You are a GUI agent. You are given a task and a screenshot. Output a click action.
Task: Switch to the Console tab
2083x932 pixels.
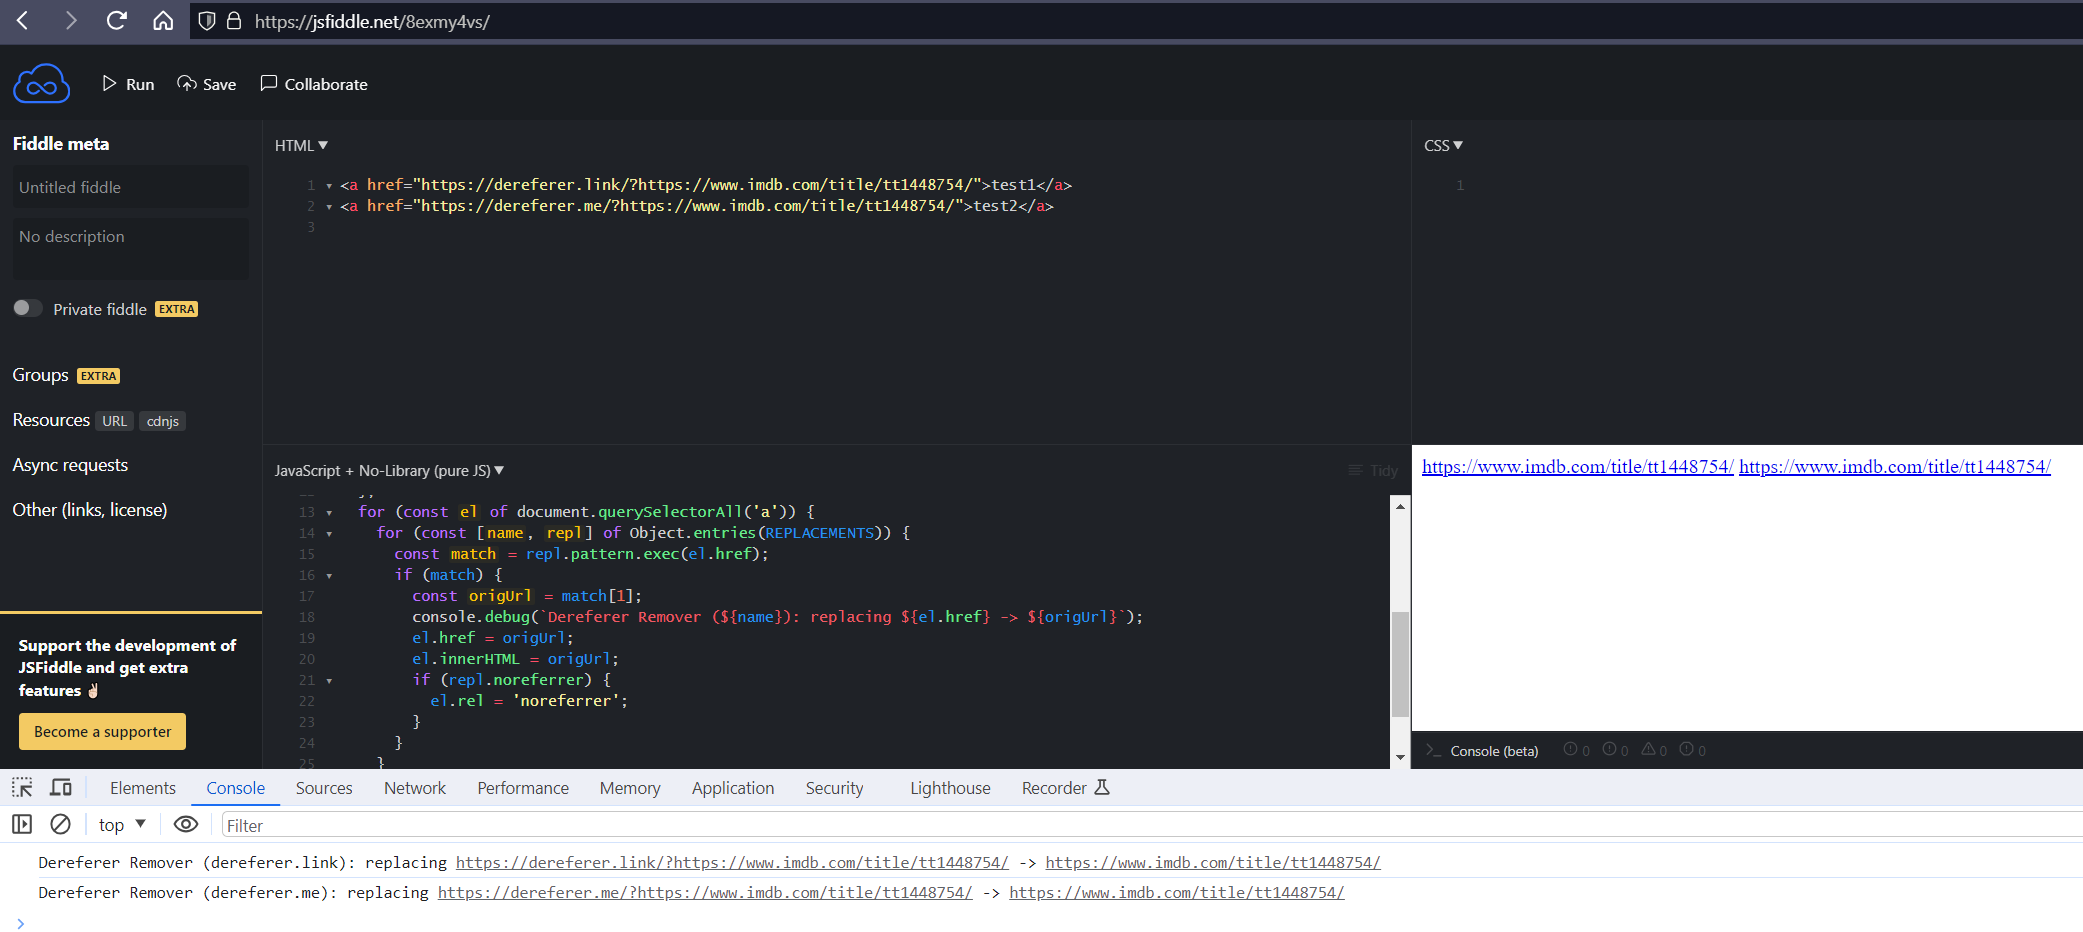coord(236,788)
